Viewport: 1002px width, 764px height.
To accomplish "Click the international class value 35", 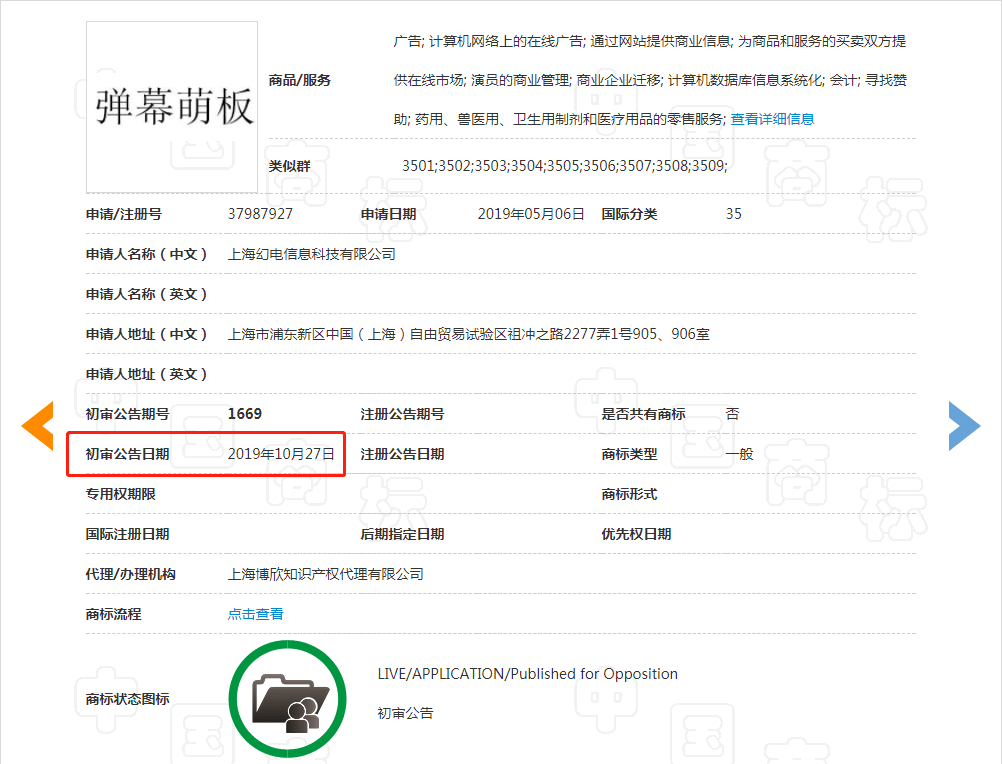I will click(x=734, y=214).
